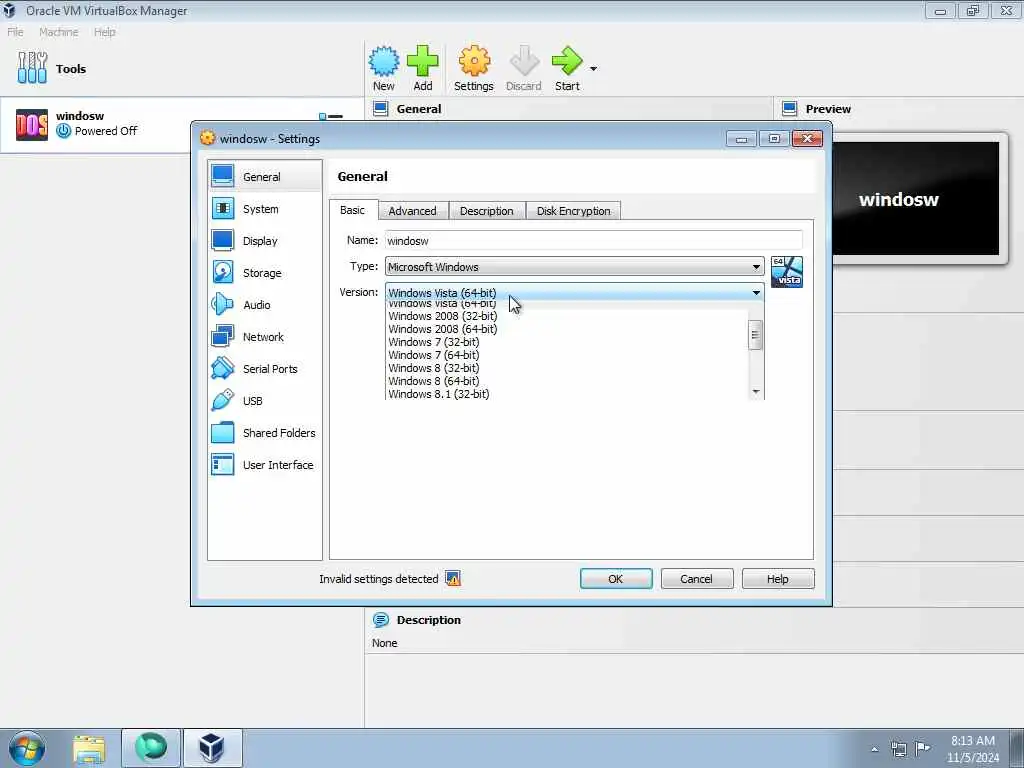Open the Type dropdown showing Microsoft Windows

coord(574,266)
